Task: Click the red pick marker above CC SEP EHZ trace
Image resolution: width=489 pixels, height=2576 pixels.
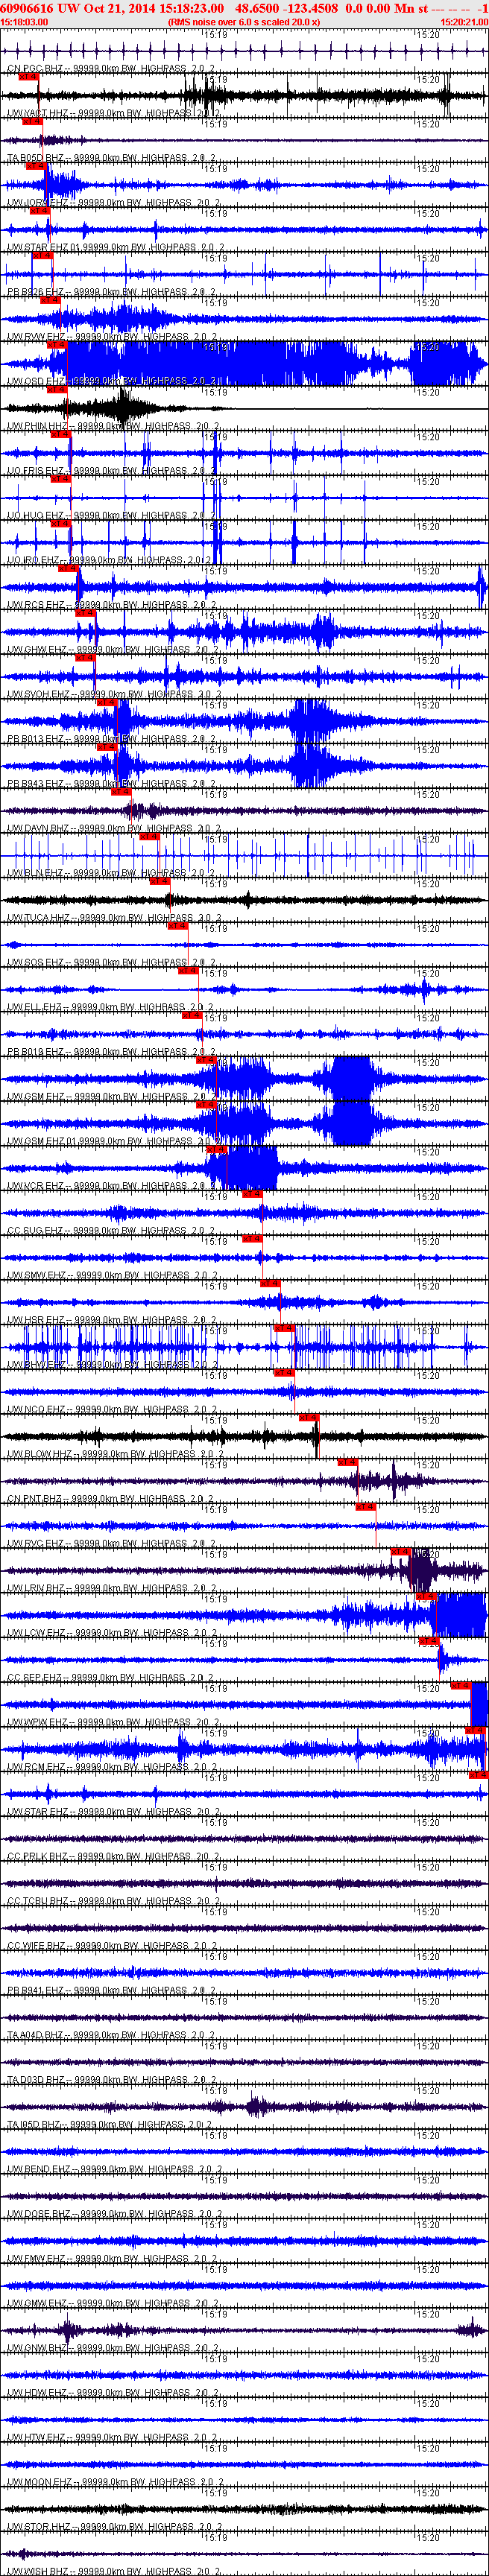Action: pyautogui.click(x=430, y=1641)
